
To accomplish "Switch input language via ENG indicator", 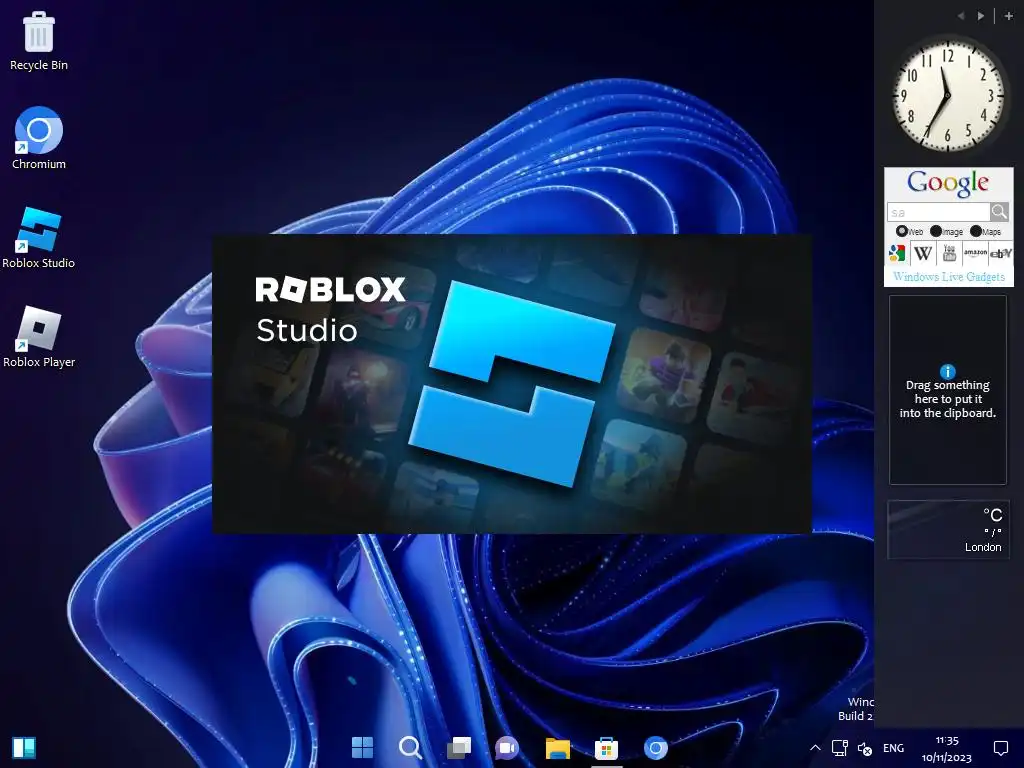I will pyautogui.click(x=893, y=748).
